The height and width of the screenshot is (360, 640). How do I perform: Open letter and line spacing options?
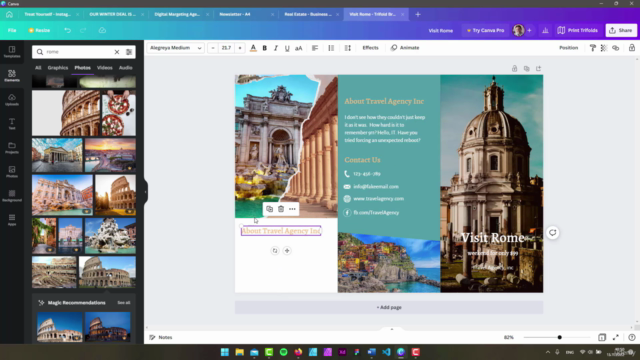(x=348, y=48)
